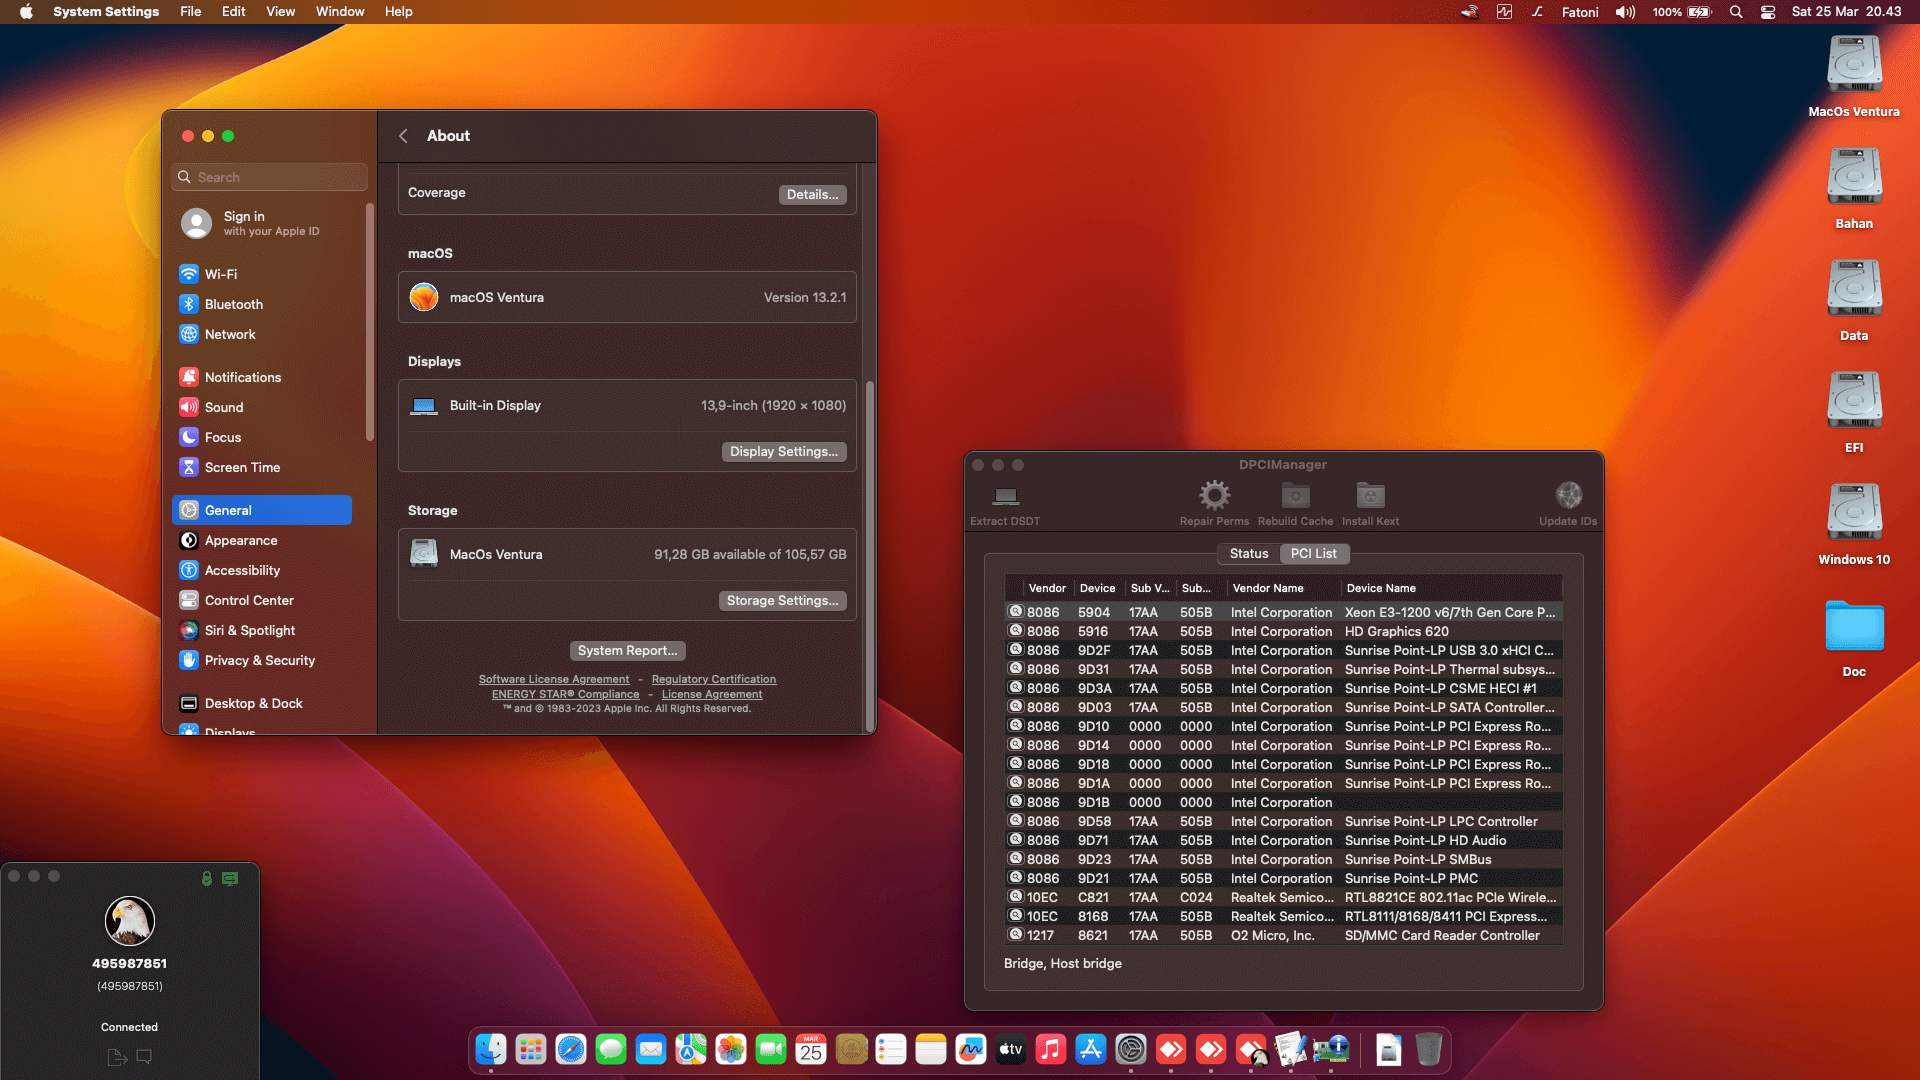Open the View menu
This screenshot has height=1080, width=1920.
281,12
